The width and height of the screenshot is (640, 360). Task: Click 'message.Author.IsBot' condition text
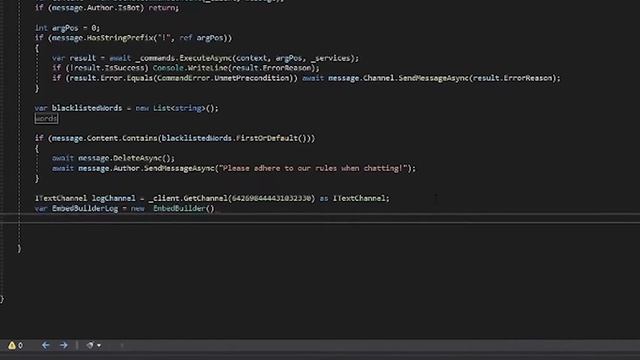96,8
